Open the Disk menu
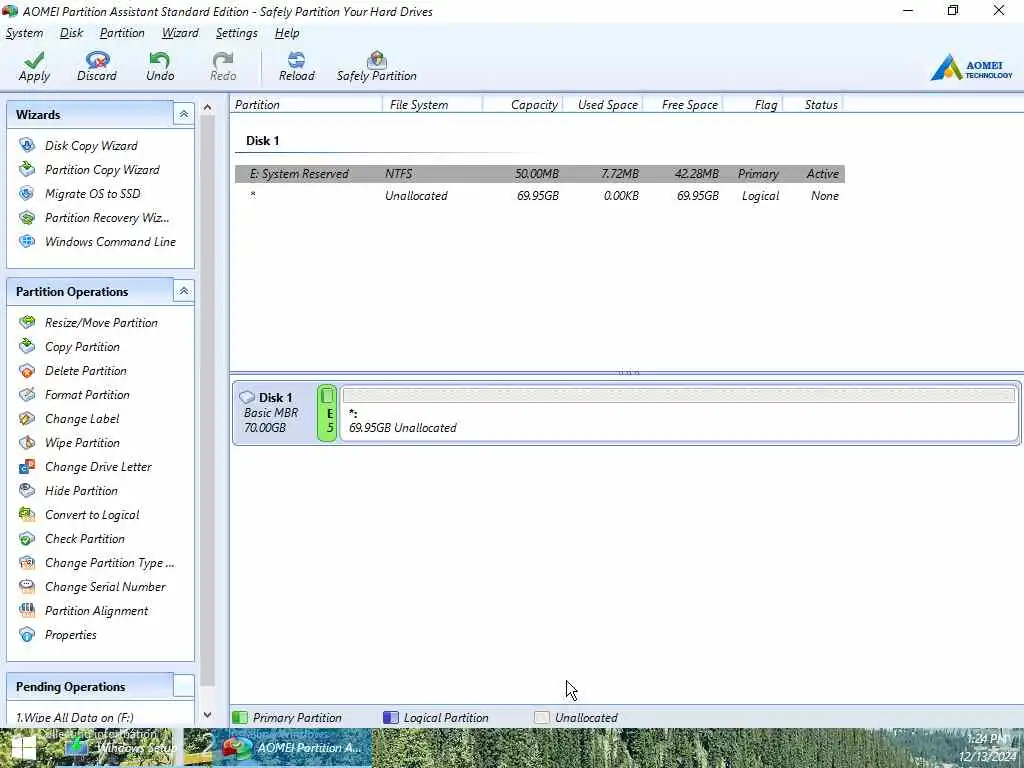The height and width of the screenshot is (768, 1024). [x=71, y=33]
